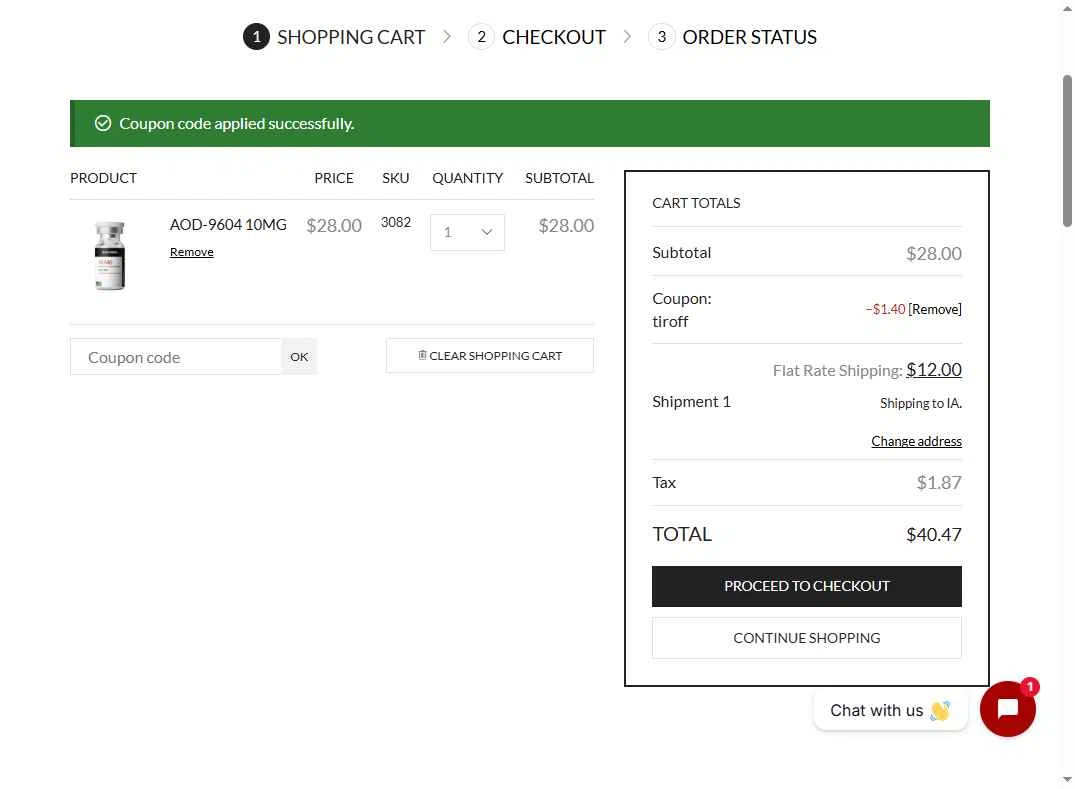Continue shopping

pos(806,638)
